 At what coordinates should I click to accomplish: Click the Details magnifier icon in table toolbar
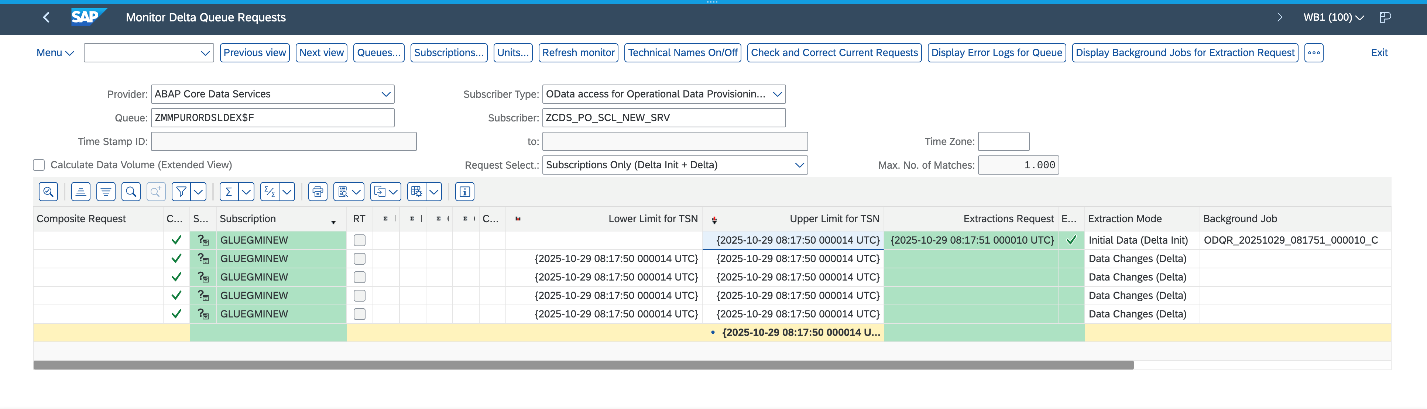[x=48, y=191]
